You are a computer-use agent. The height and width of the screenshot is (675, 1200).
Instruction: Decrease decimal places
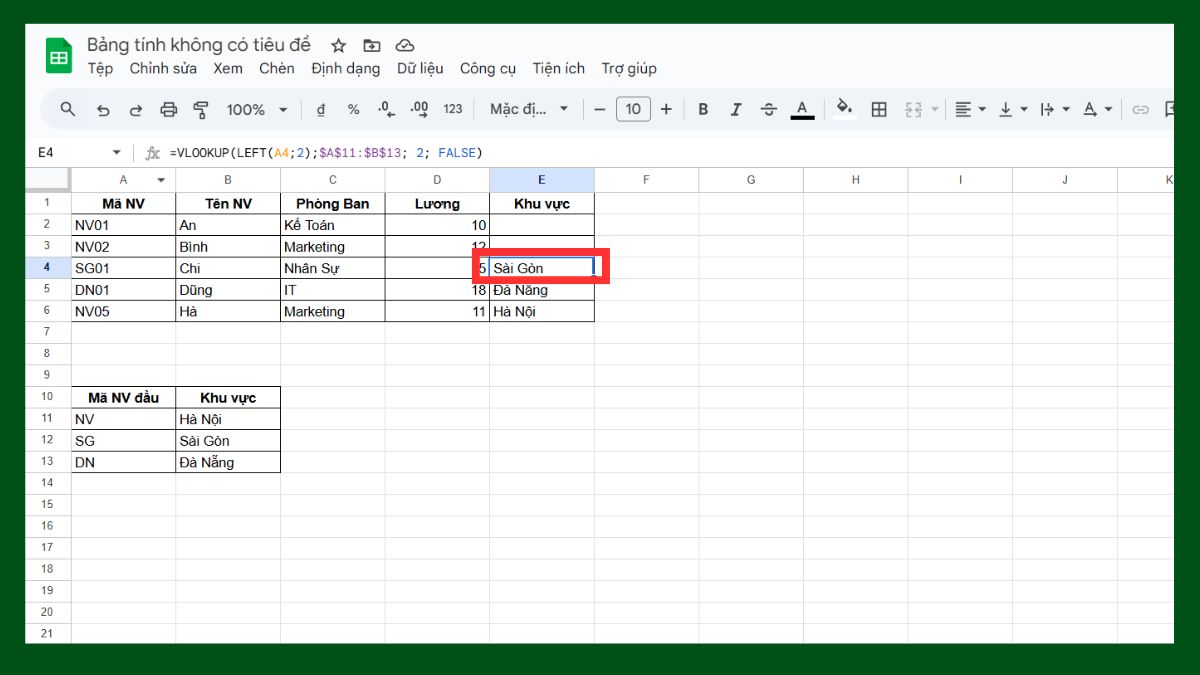click(385, 109)
